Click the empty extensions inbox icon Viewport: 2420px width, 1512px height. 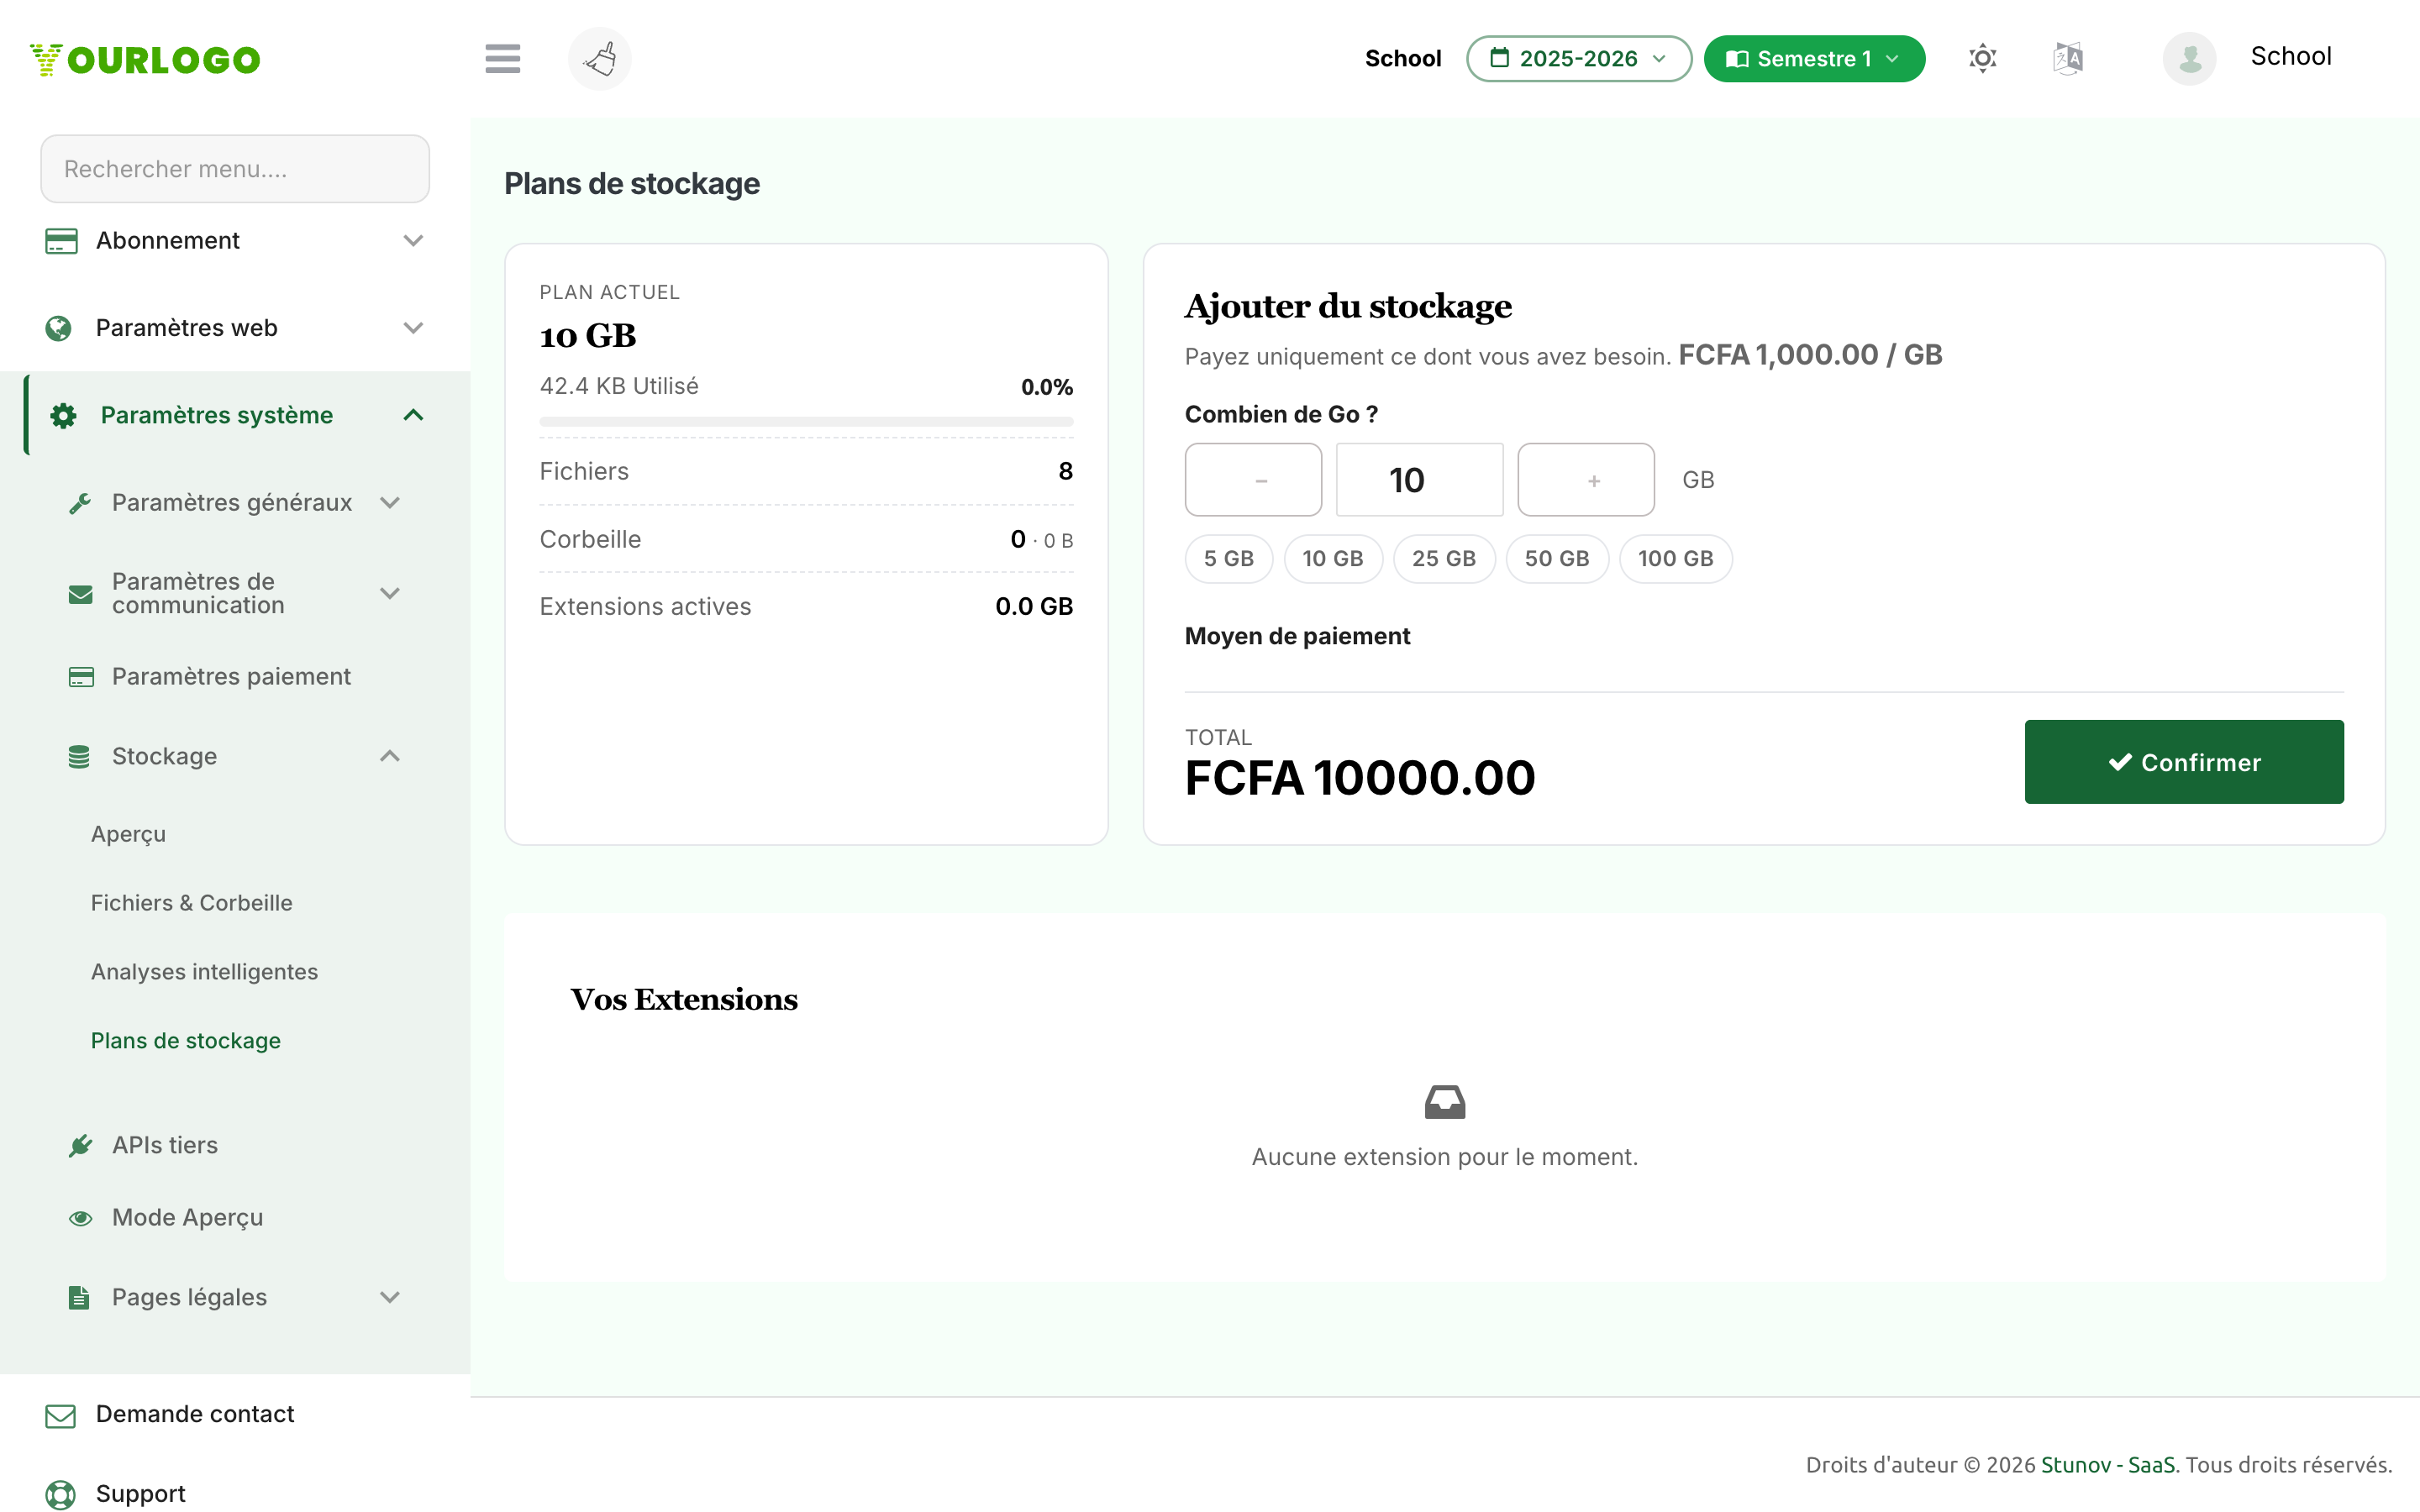[1444, 1102]
